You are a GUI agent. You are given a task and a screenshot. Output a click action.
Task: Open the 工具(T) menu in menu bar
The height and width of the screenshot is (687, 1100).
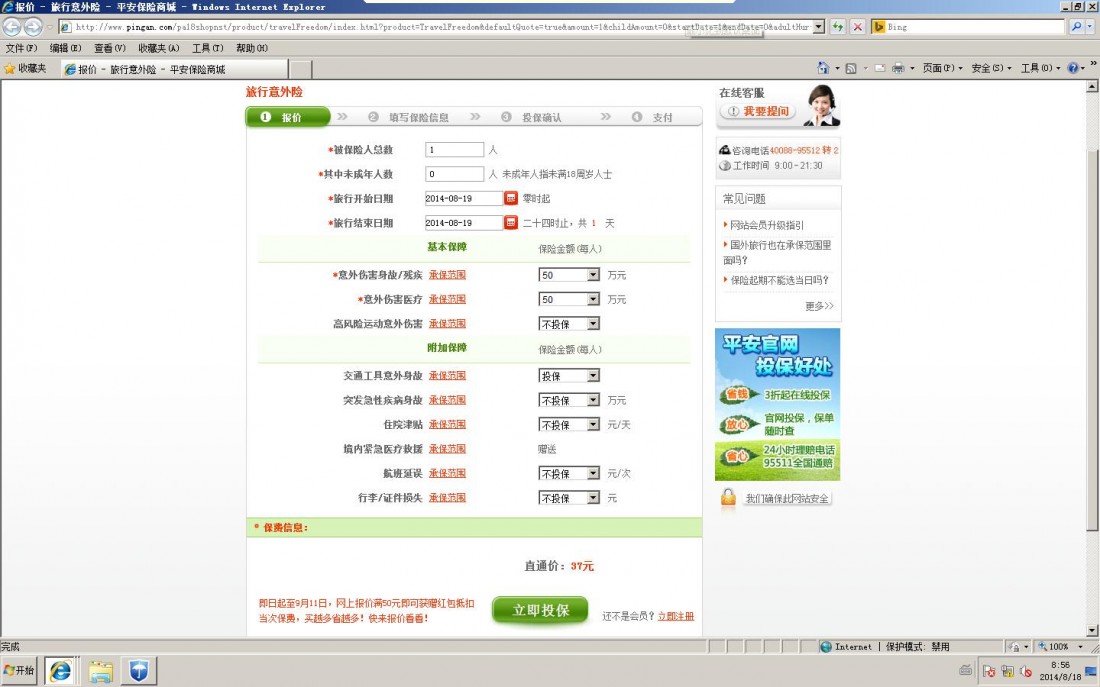pyautogui.click(x=208, y=48)
